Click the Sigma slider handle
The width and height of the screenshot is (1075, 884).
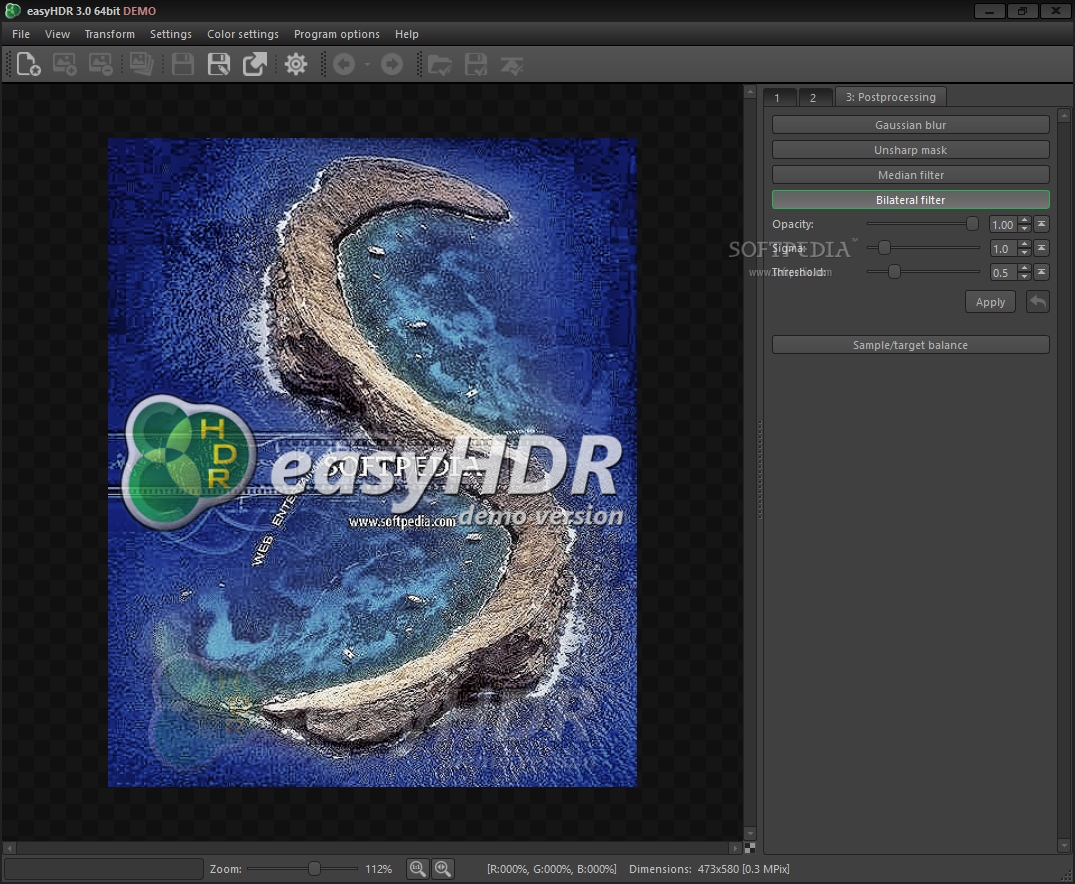(x=884, y=248)
